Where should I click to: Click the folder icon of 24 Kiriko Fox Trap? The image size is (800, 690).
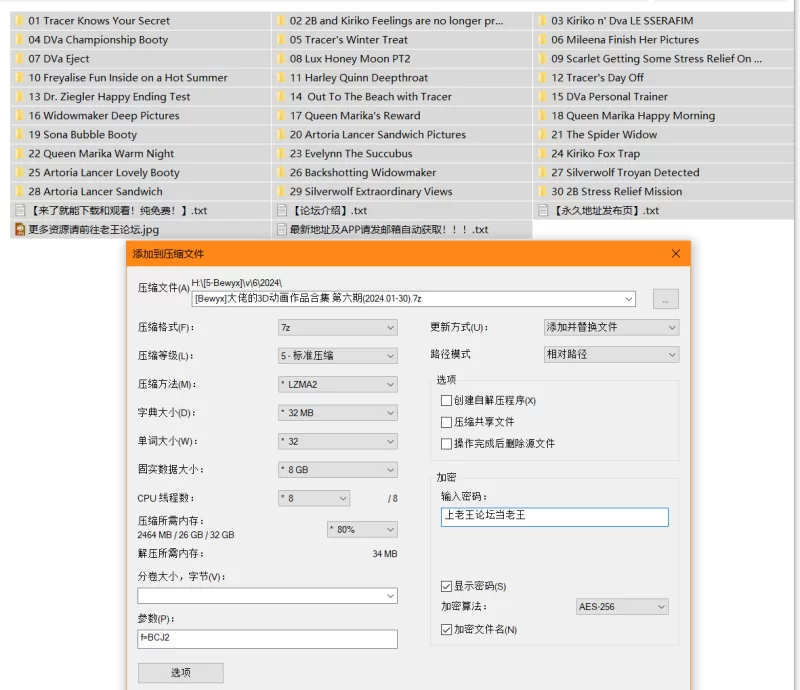coord(543,154)
